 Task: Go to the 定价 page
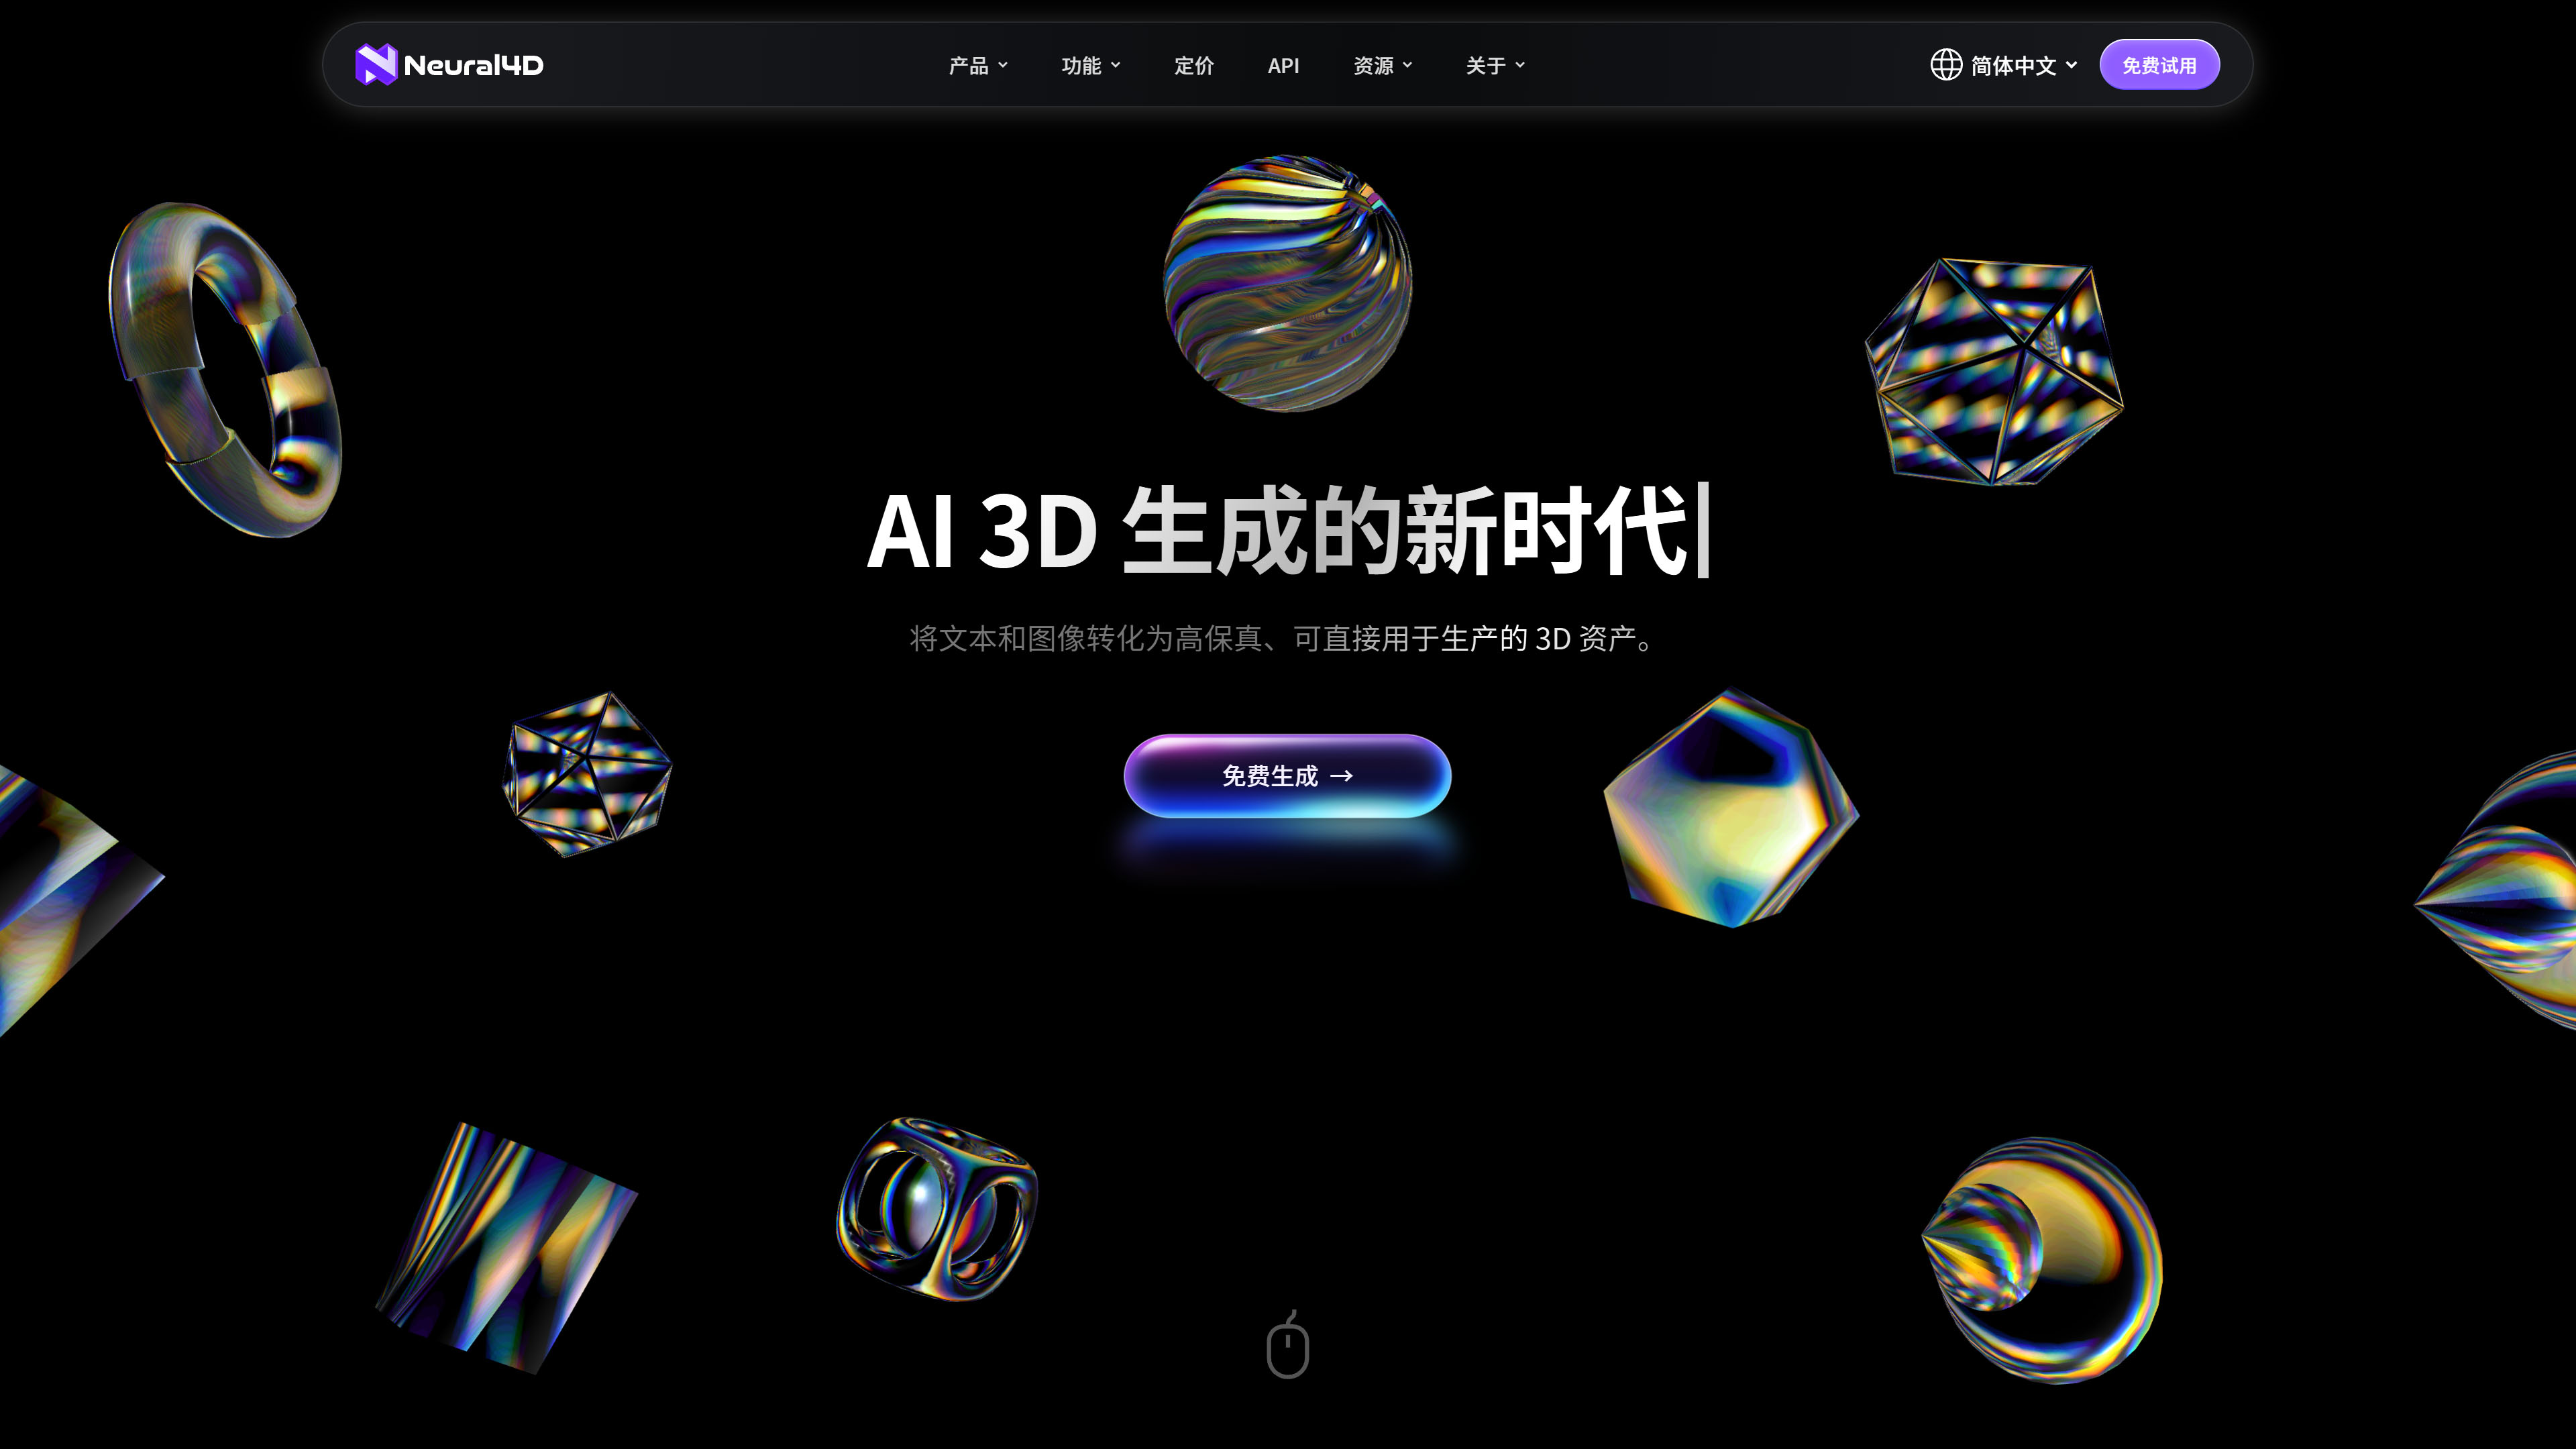coord(1194,66)
